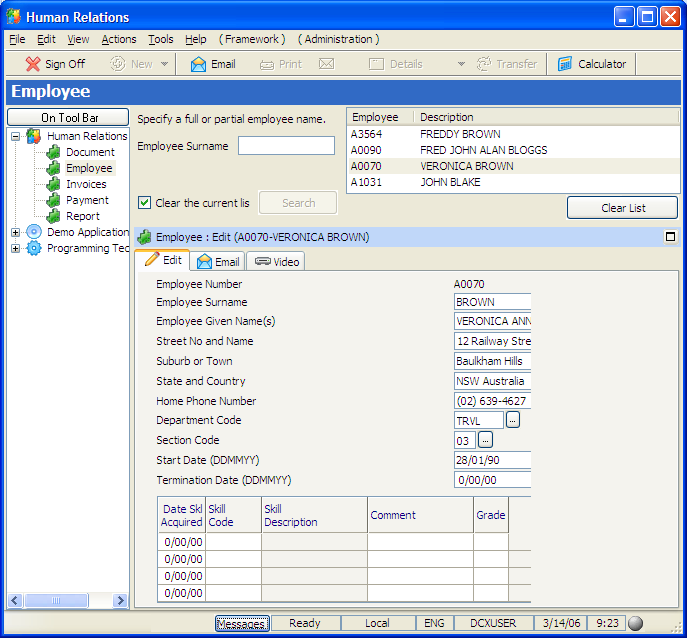Screen dimensions: 687x638
Task: Click the Employee Surname search field
Action: [286, 146]
